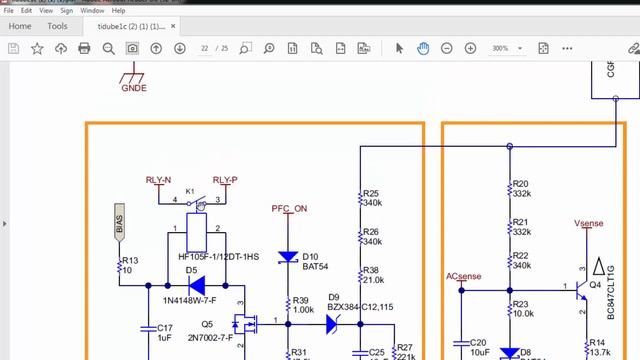Go to the previous page arrow
The height and width of the screenshot is (360, 640).
click(x=156, y=49)
